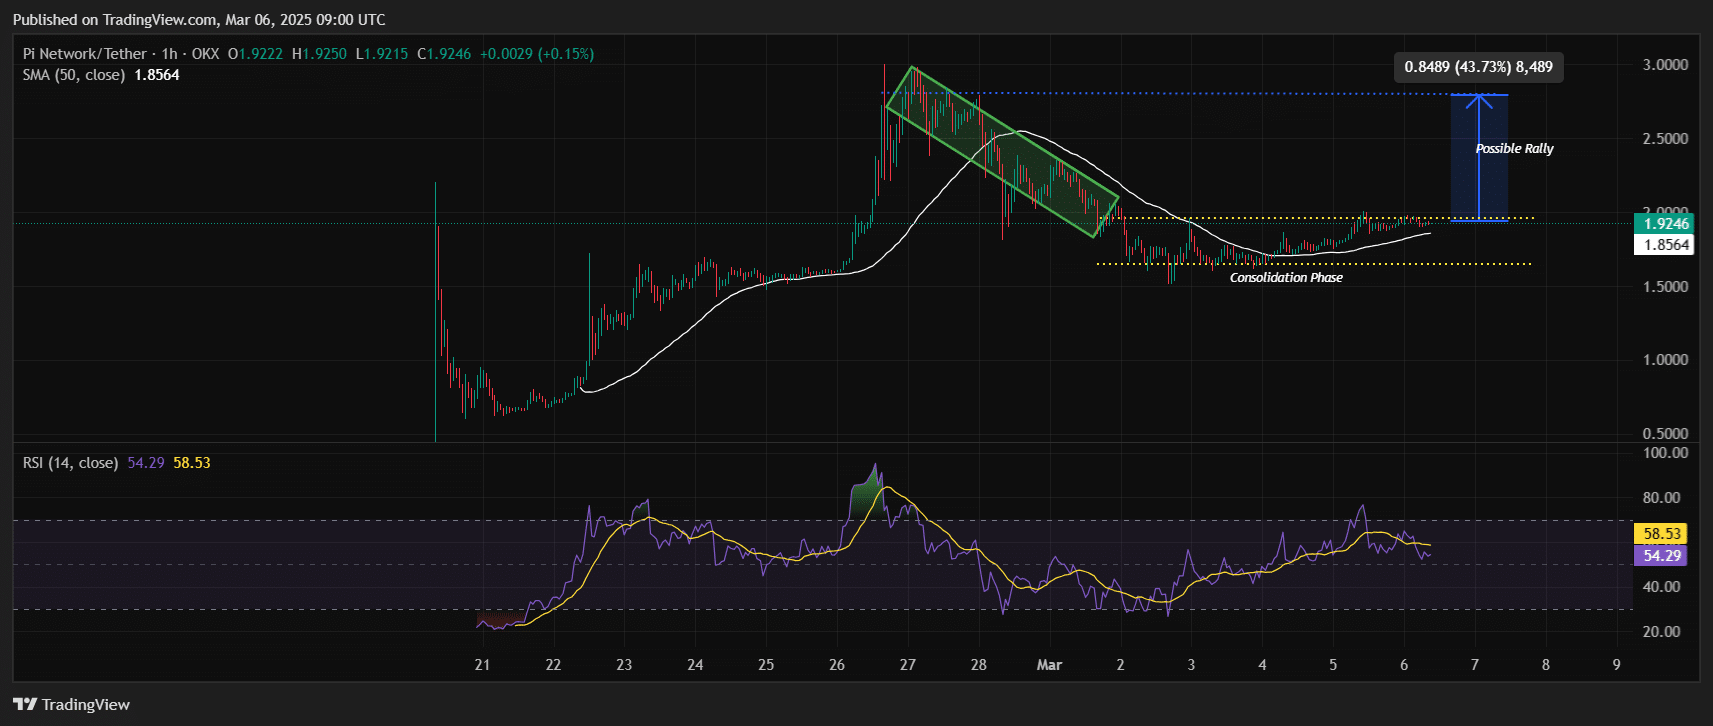Click the 1.0000 price axis label
Image resolution: width=1713 pixels, height=726 pixels.
click(1665, 360)
